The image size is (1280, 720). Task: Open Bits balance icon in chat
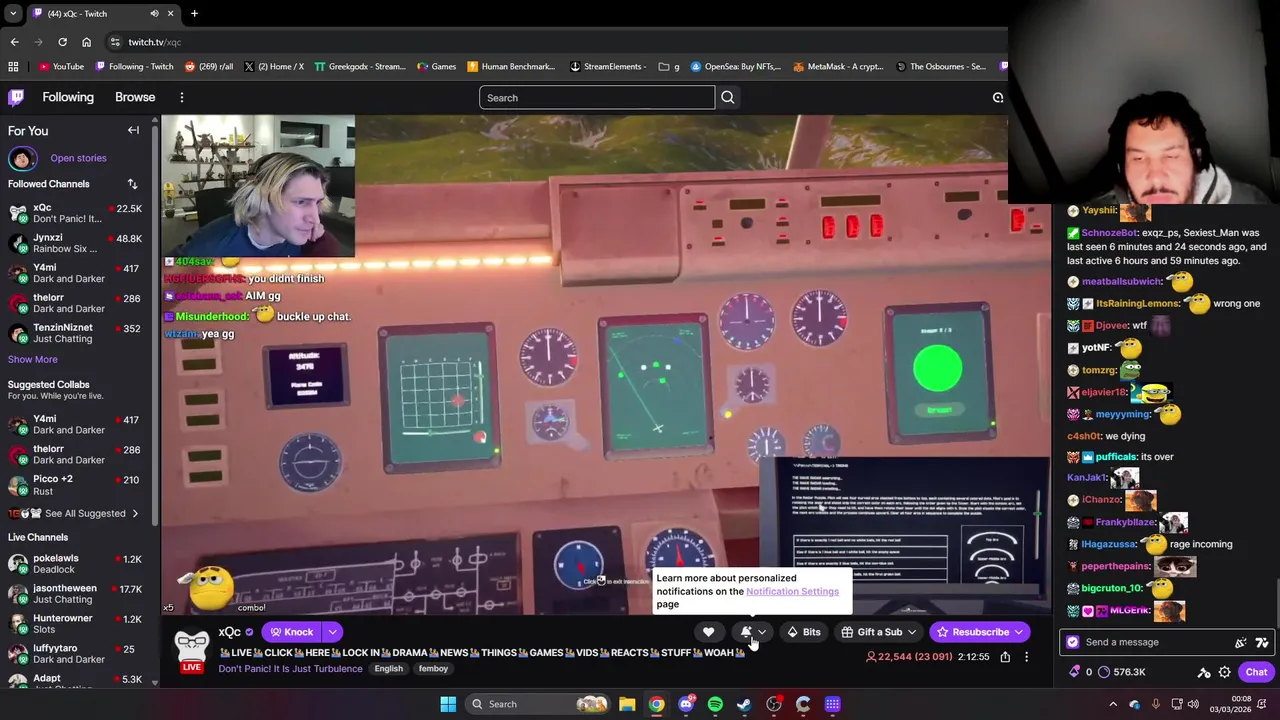click(1075, 672)
